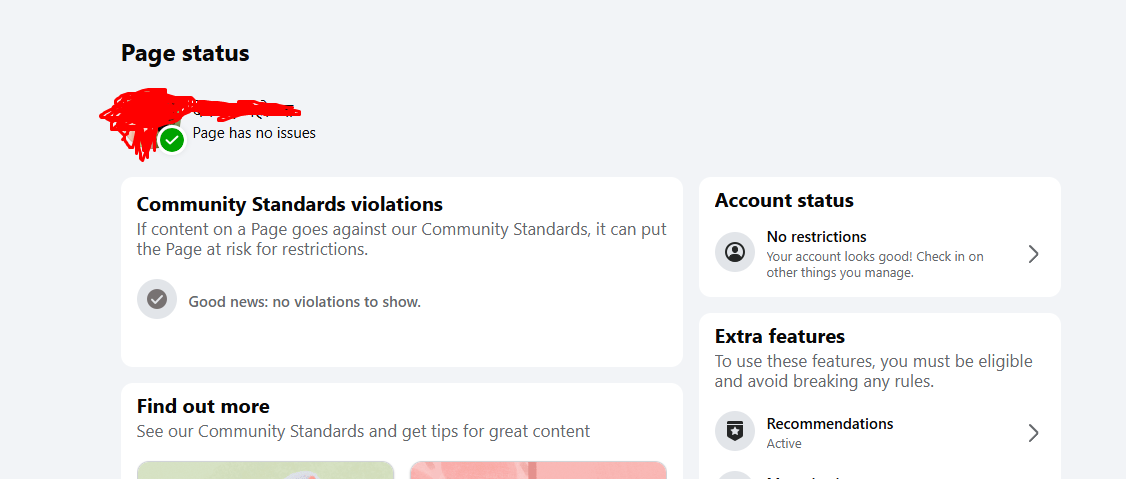Click Good news: no violations to show text

click(x=304, y=302)
